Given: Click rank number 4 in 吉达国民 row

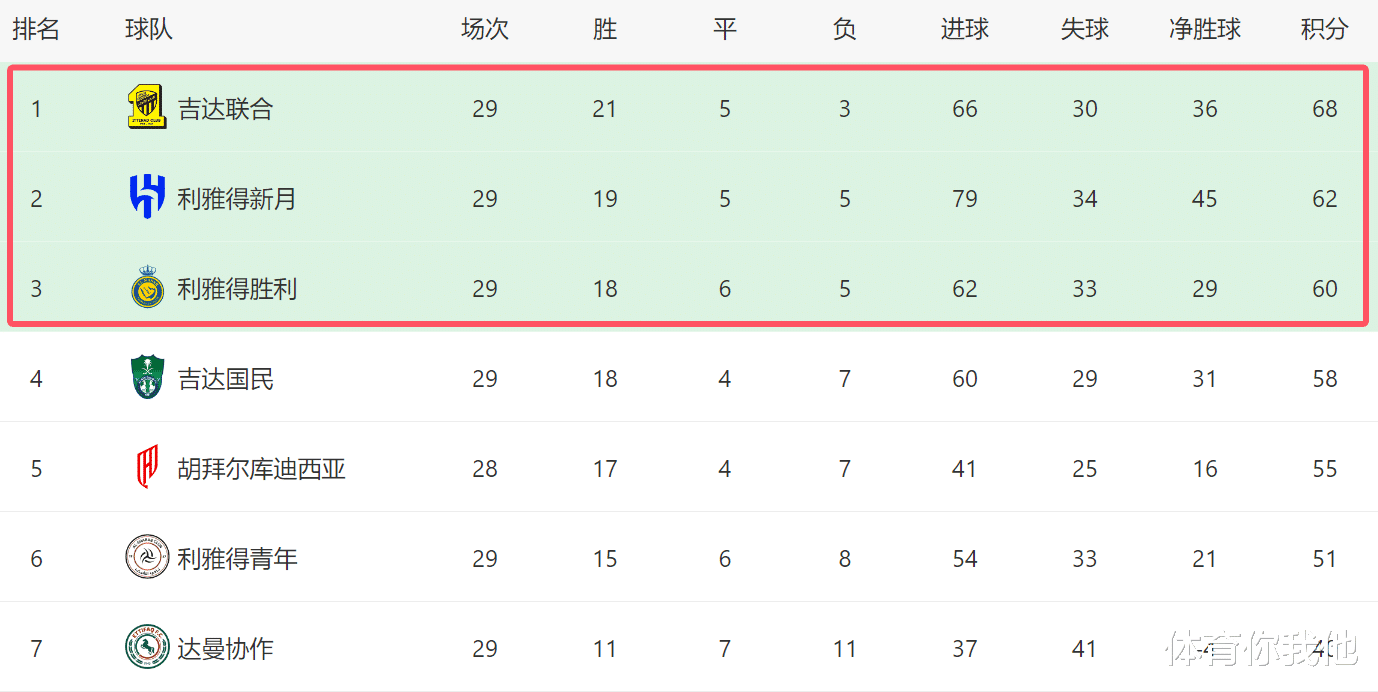Looking at the screenshot, I should (x=37, y=379).
